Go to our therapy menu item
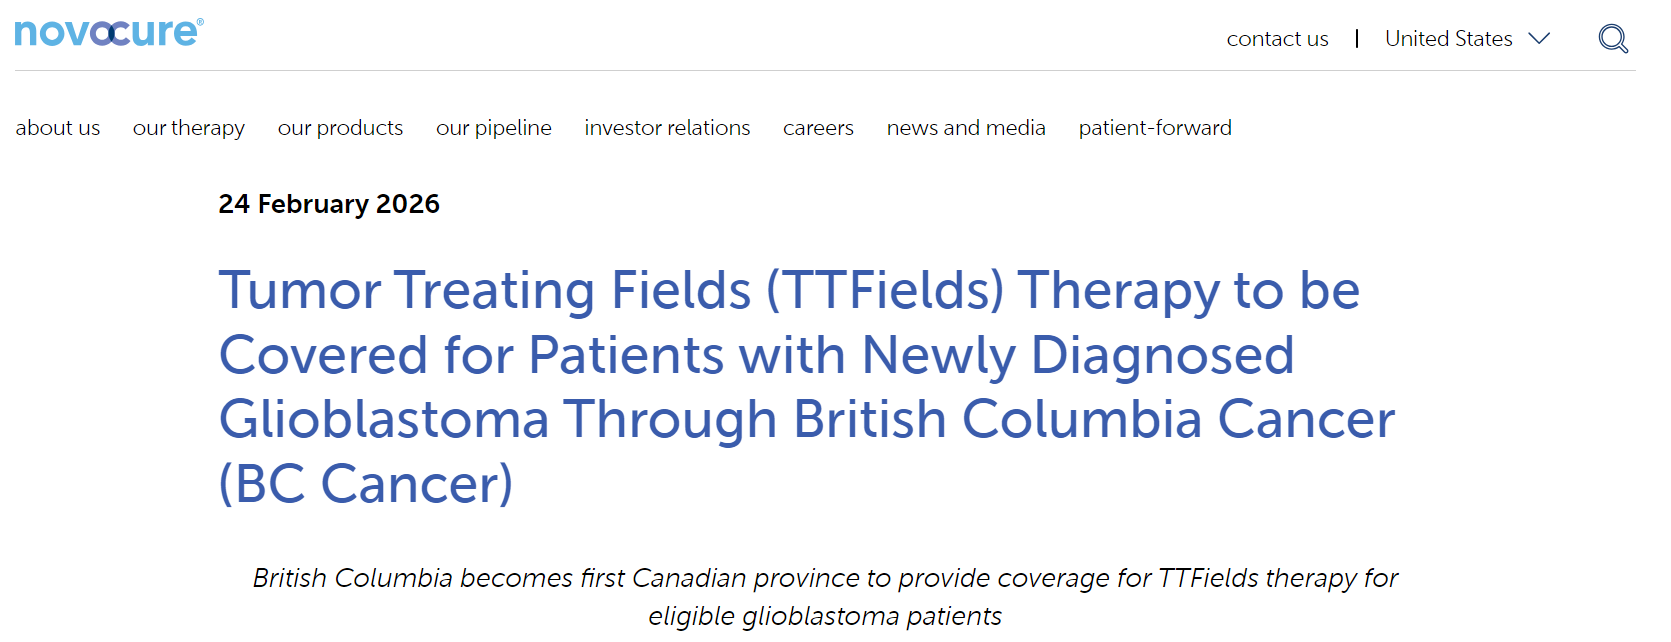 pyautogui.click(x=189, y=128)
